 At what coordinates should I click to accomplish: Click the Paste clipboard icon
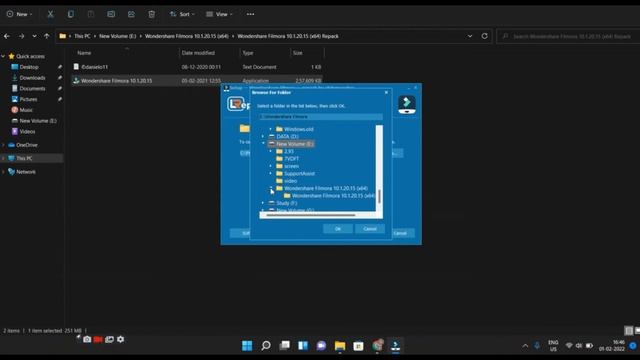pyautogui.click(x=91, y=14)
